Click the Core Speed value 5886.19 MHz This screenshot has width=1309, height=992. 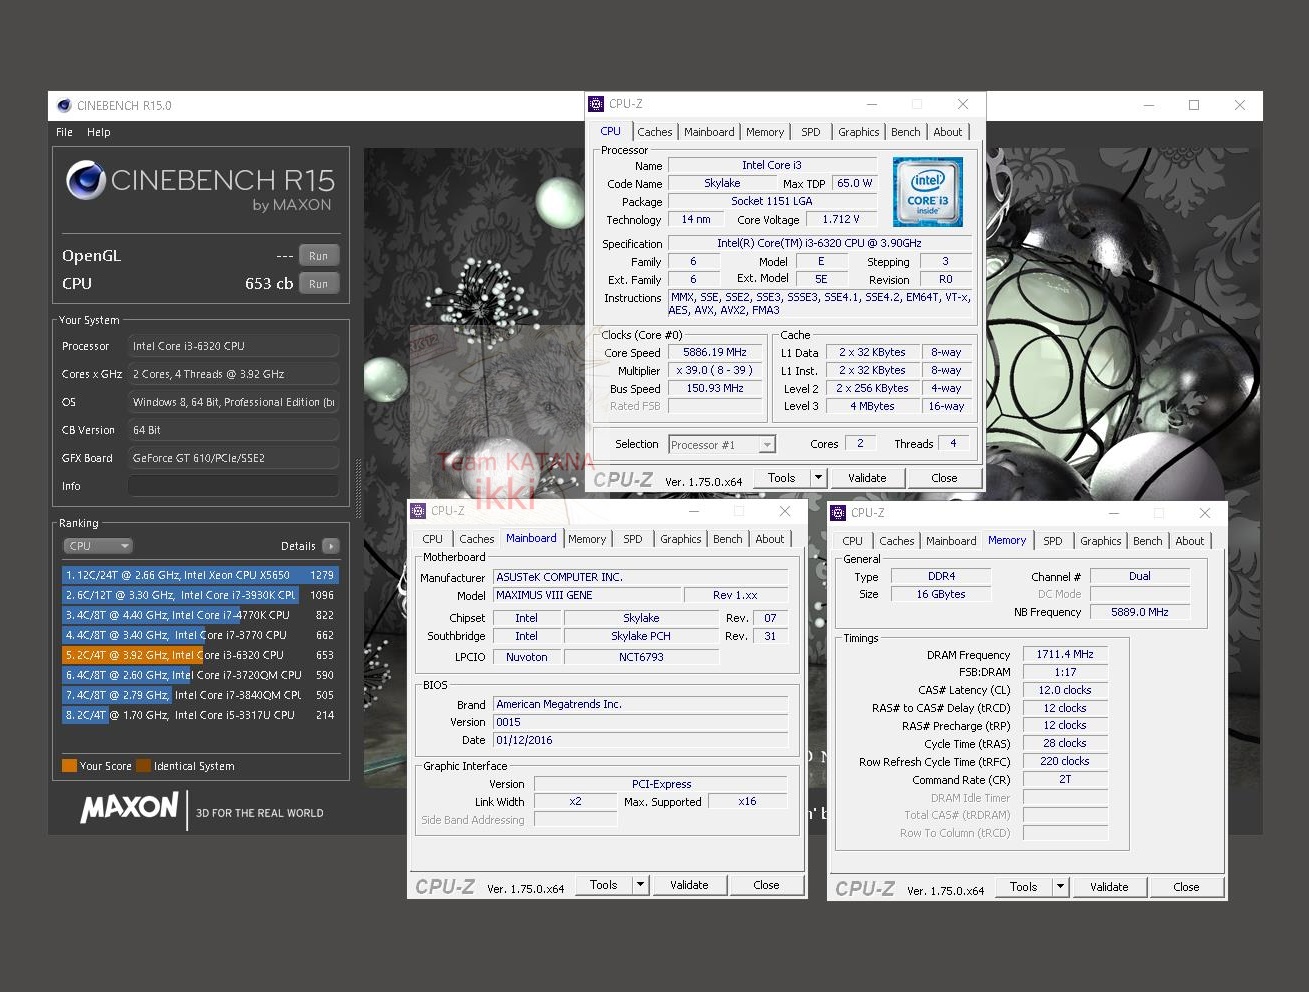pyautogui.click(x=714, y=352)
